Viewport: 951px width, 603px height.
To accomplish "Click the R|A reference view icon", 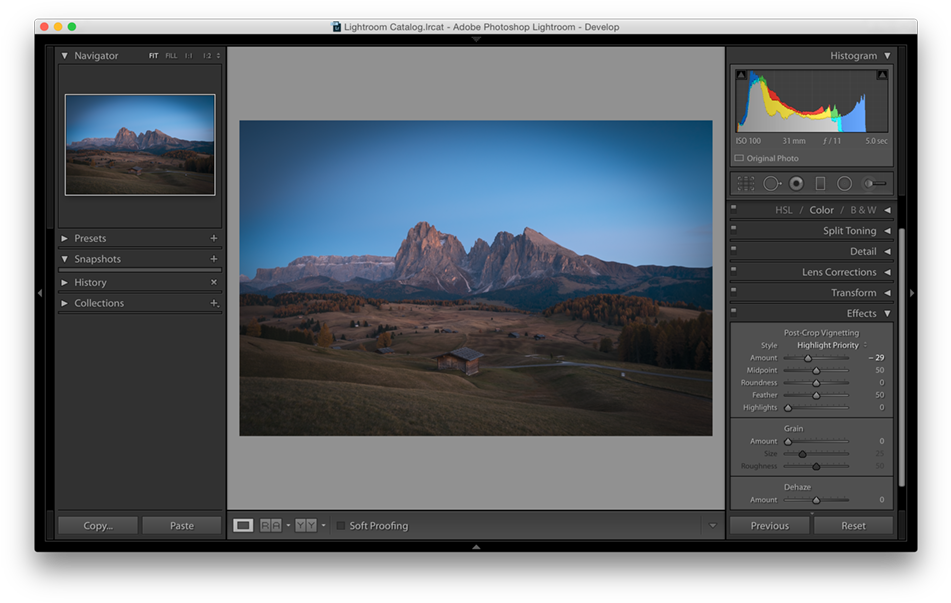I will (x=271, y=525).
